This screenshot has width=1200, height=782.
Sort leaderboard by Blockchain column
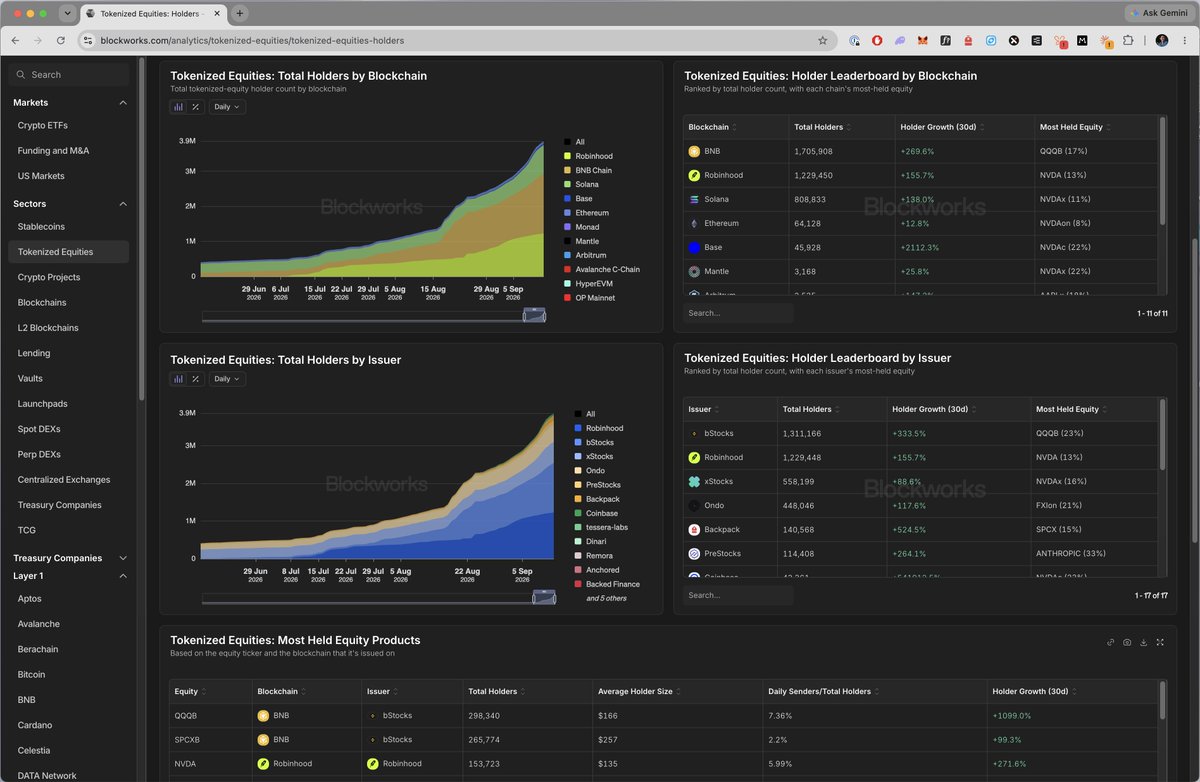coord(712,127)
